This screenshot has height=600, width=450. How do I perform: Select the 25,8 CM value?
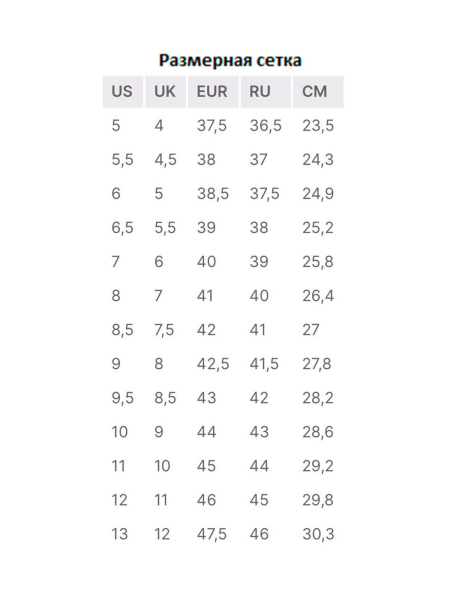click(x=318, y=262)
